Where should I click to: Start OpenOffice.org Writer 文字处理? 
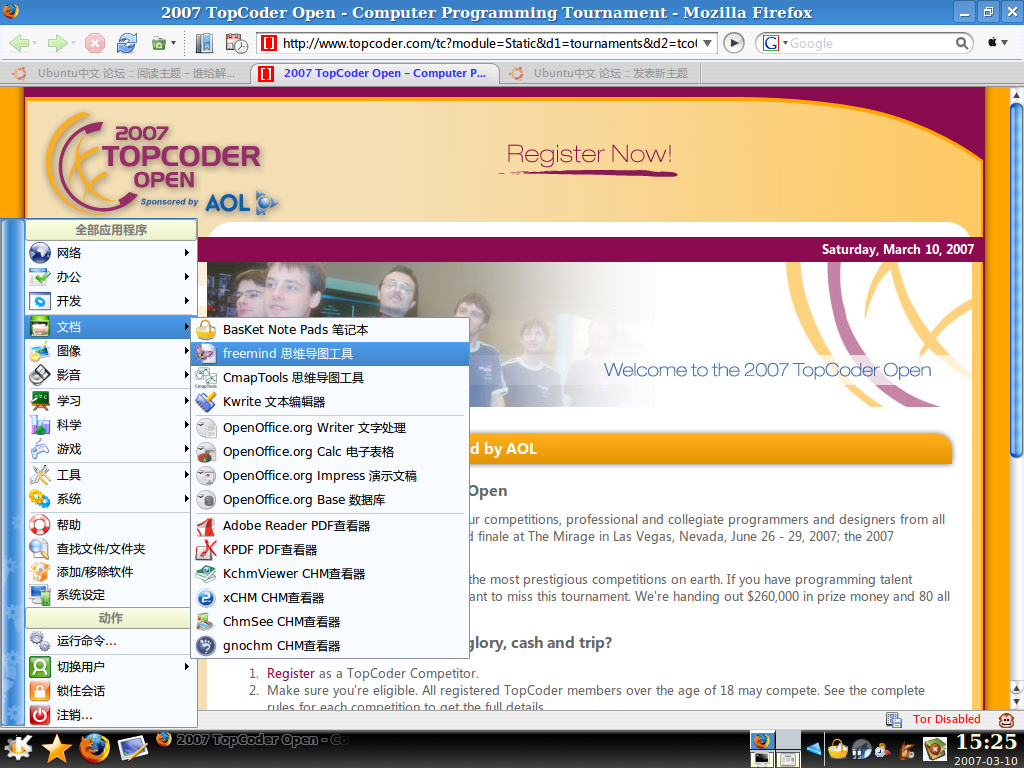point(330,428)
